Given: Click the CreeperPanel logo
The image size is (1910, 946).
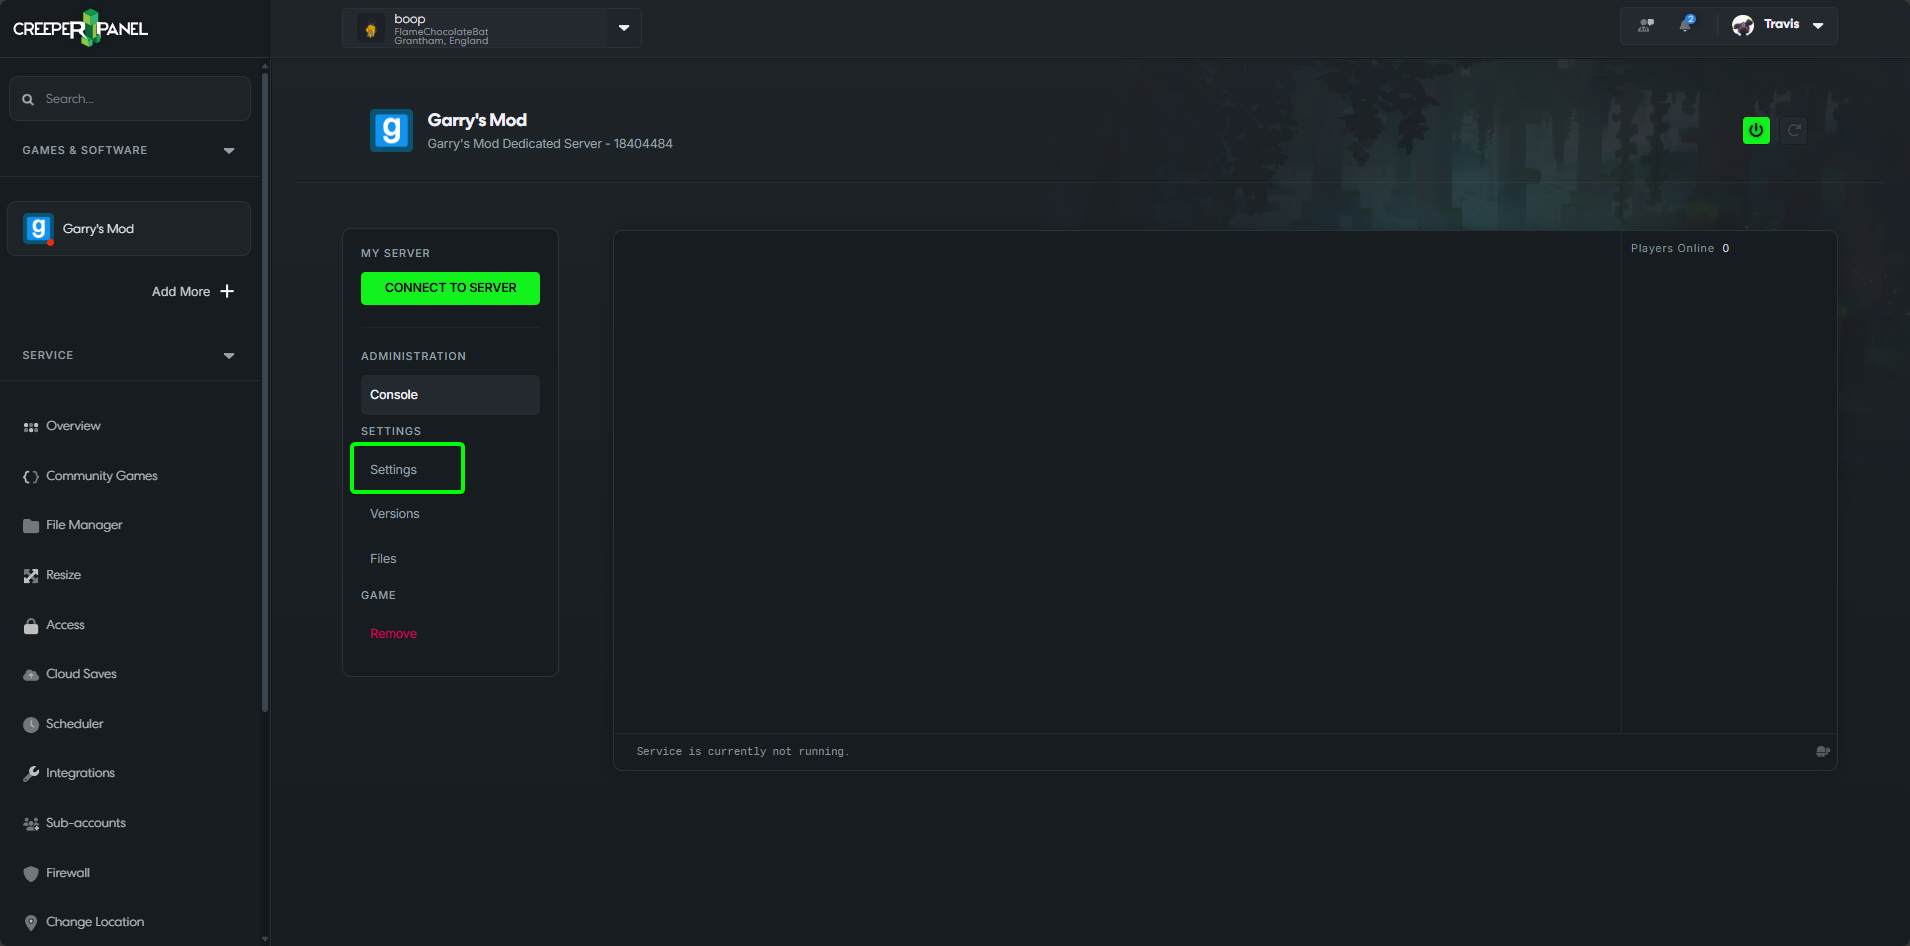Looking at the screenshot, I should pyautogui.click(x=80, y=28).
